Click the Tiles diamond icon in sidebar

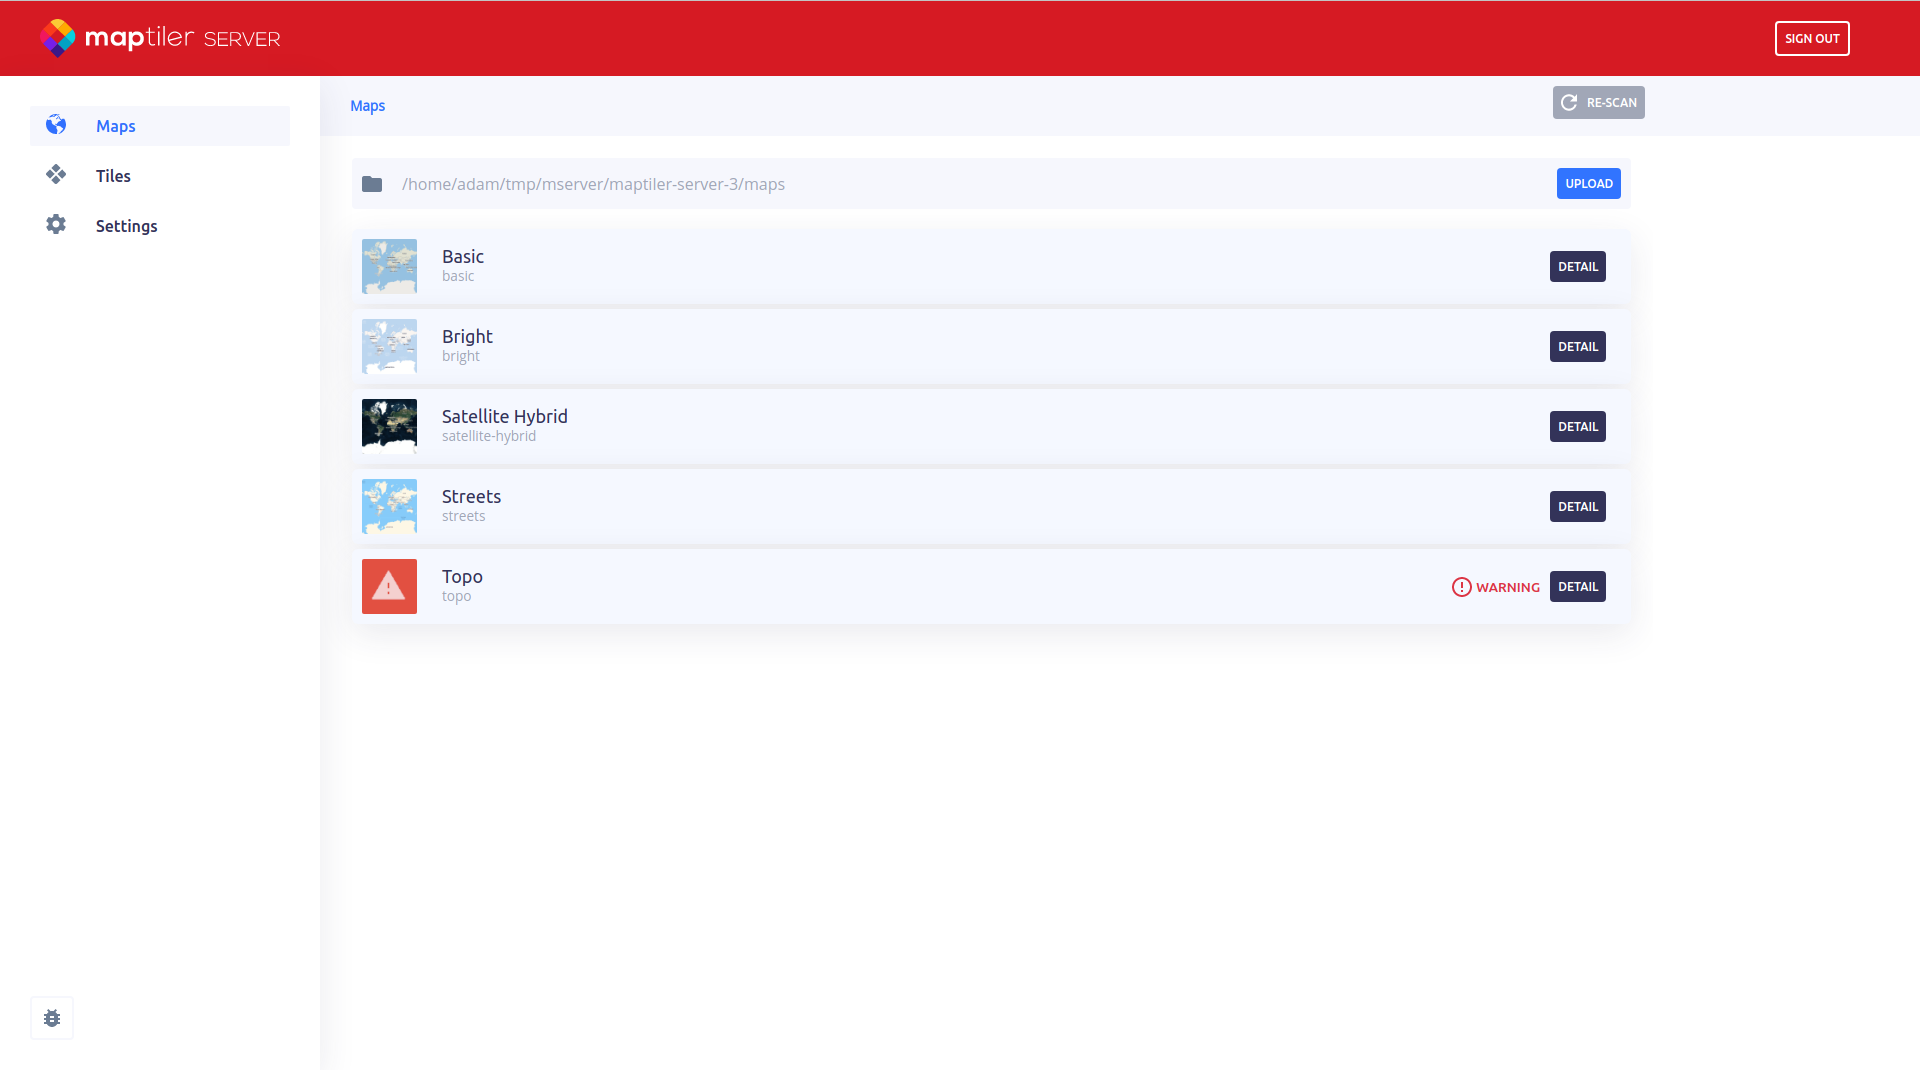point(56,175)
